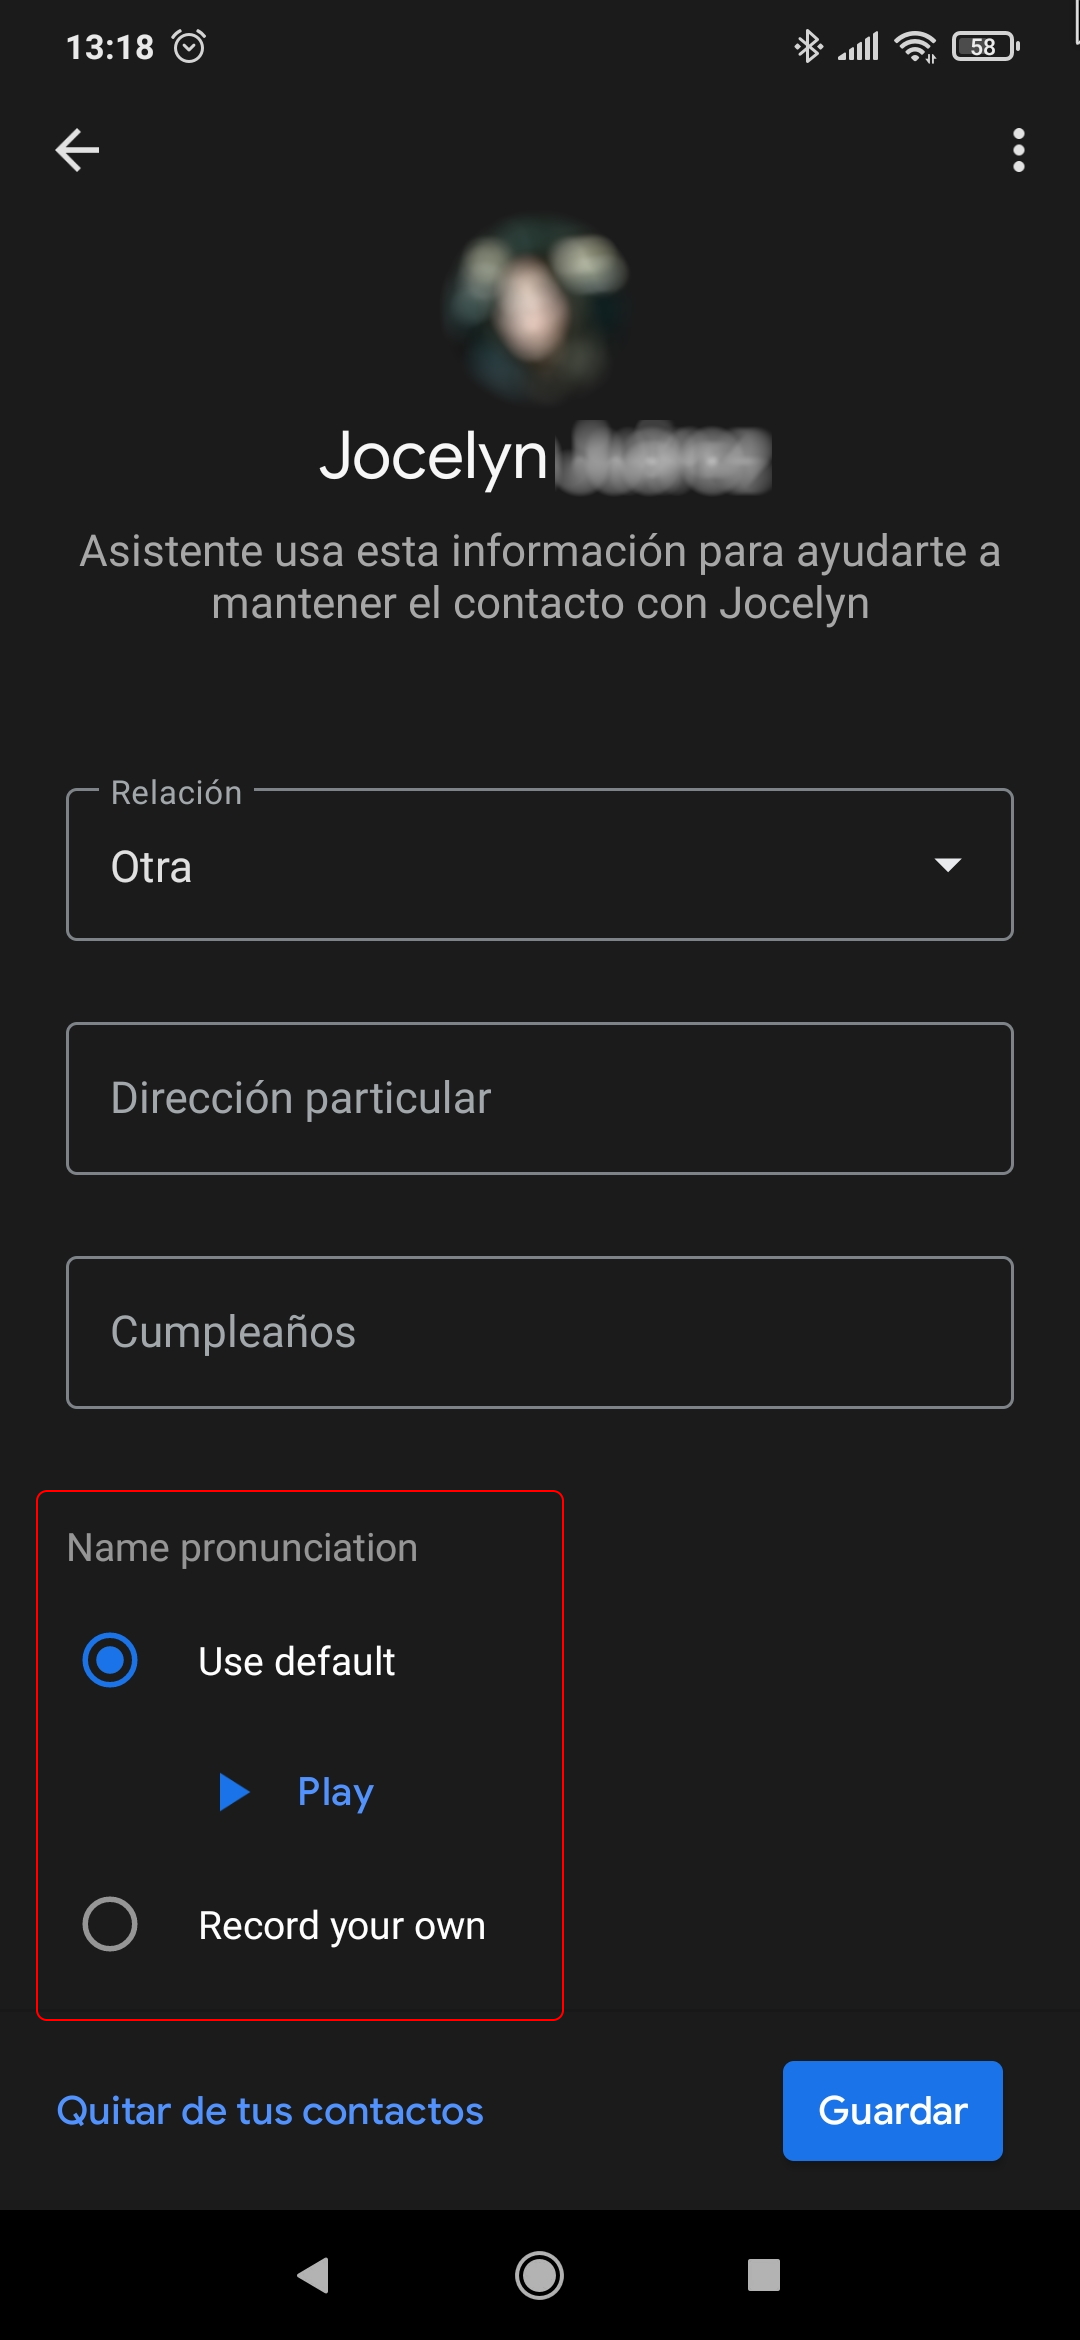Tap the Bluetooth status bar icon
The width and height of the screenshot is (1080, 2340).
point(808,46)
